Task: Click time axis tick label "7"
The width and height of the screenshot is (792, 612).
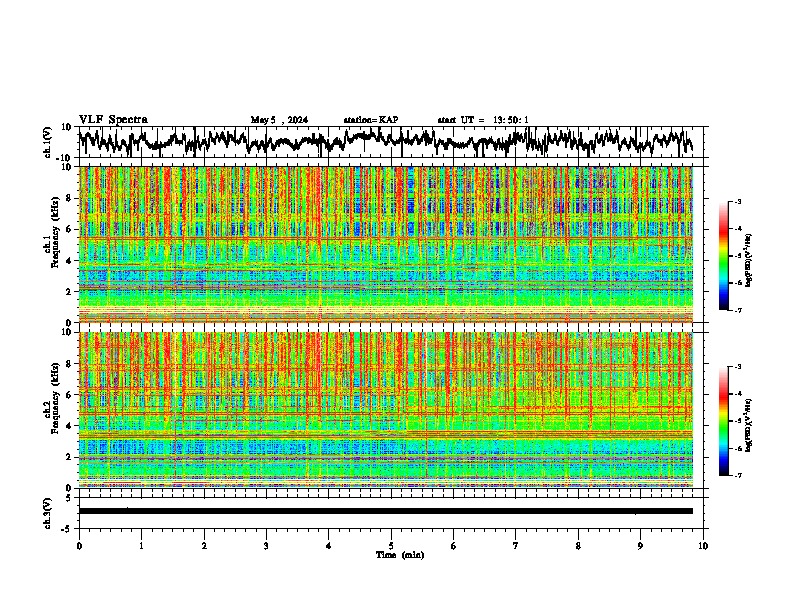Action: [516, 546]
